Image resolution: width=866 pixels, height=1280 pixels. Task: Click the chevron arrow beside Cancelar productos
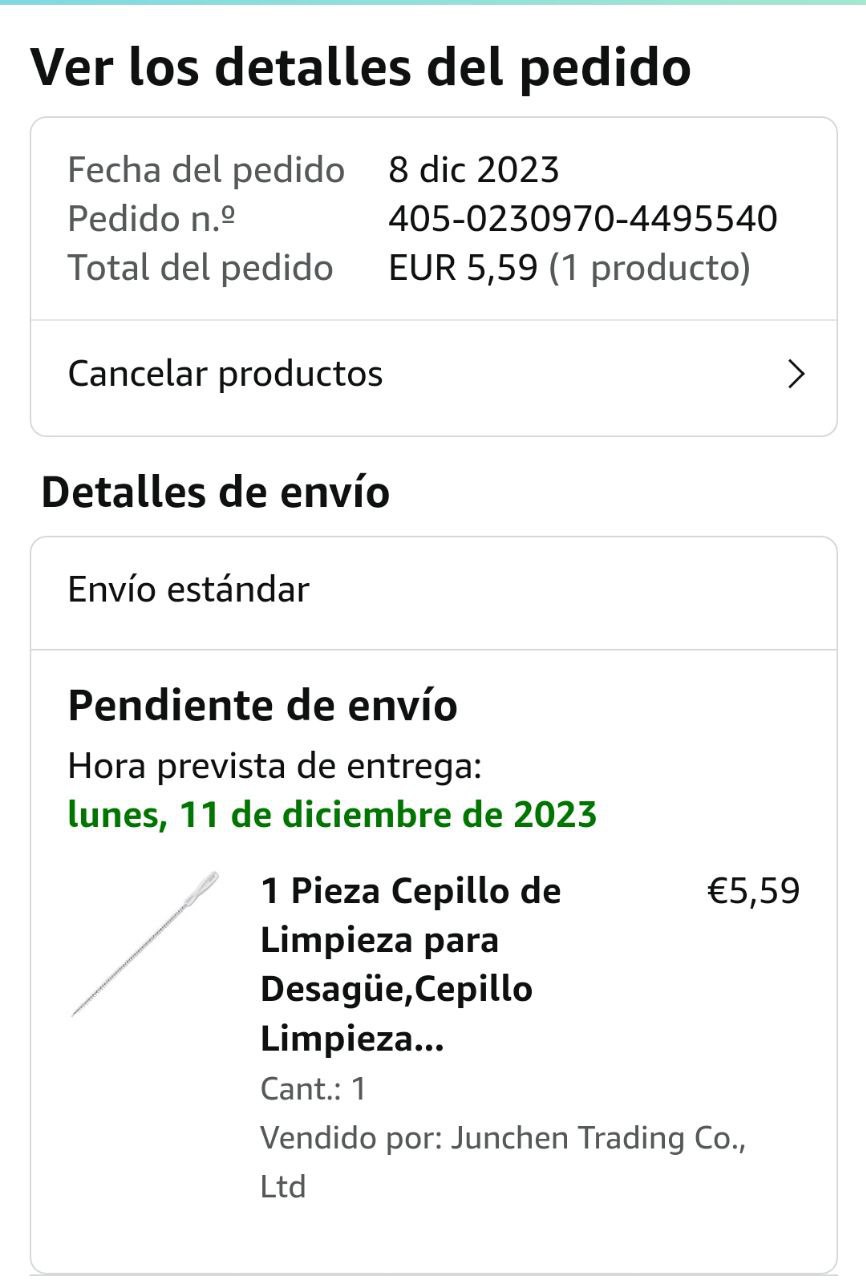796,374
